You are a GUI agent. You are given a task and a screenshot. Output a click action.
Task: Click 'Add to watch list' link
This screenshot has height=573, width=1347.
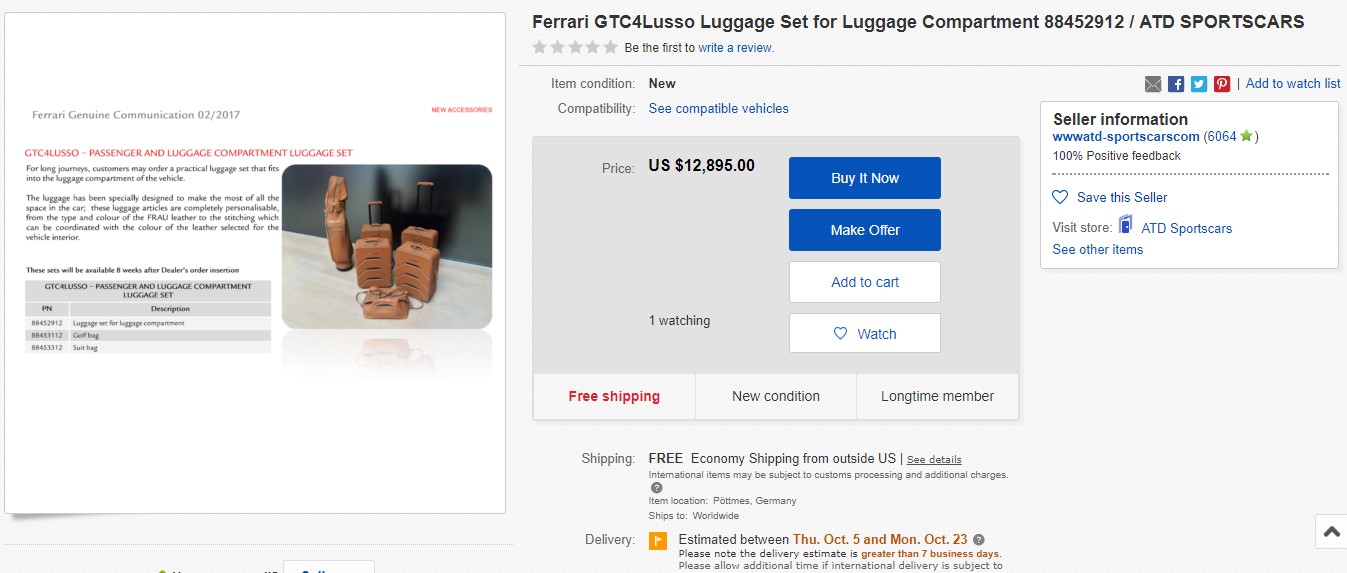tap(1293, 84)
